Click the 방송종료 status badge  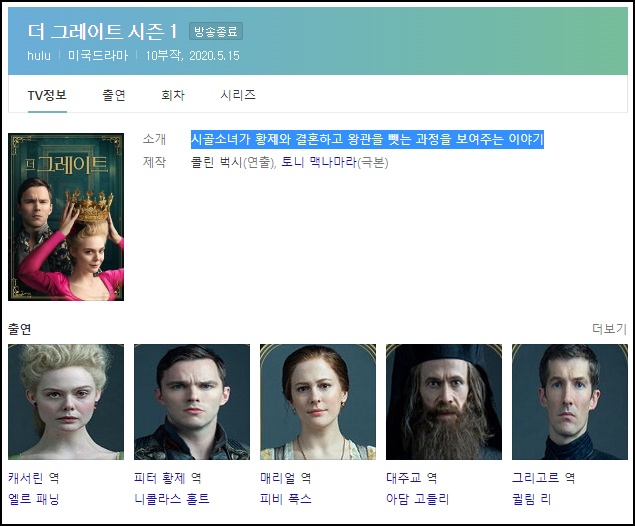[216, 31]
